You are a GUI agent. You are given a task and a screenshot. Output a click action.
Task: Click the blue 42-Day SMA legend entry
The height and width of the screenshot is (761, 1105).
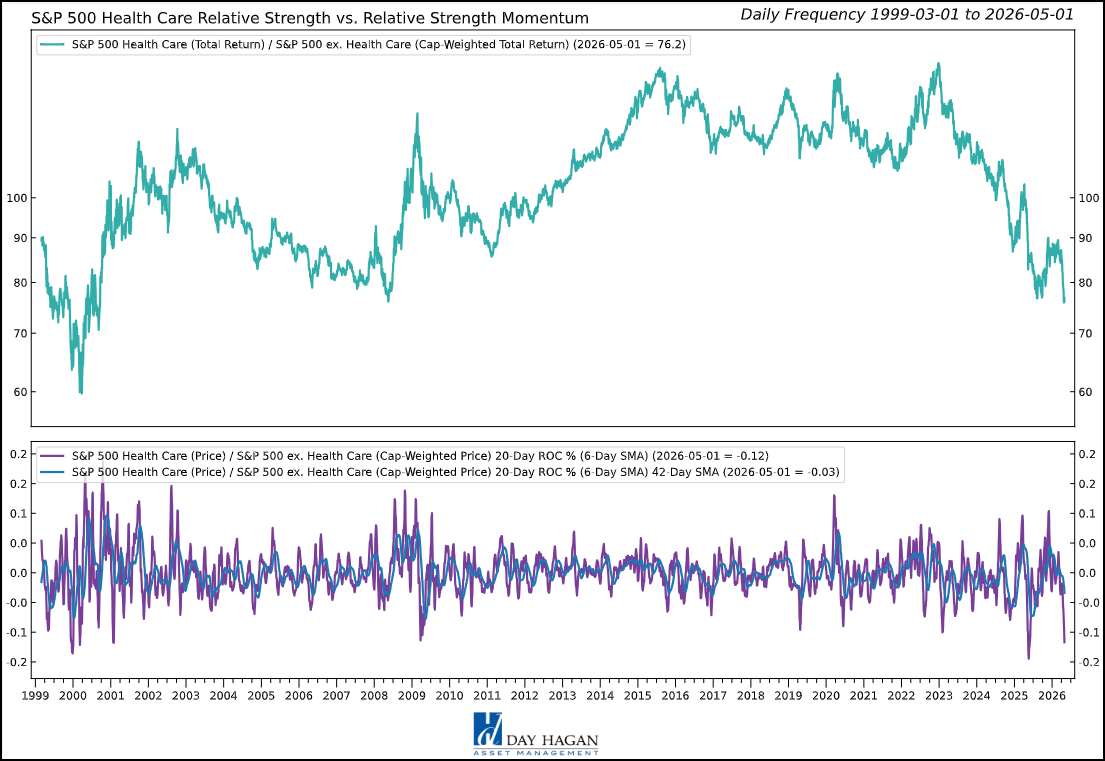pyautogui.click(x=440, y=472)
